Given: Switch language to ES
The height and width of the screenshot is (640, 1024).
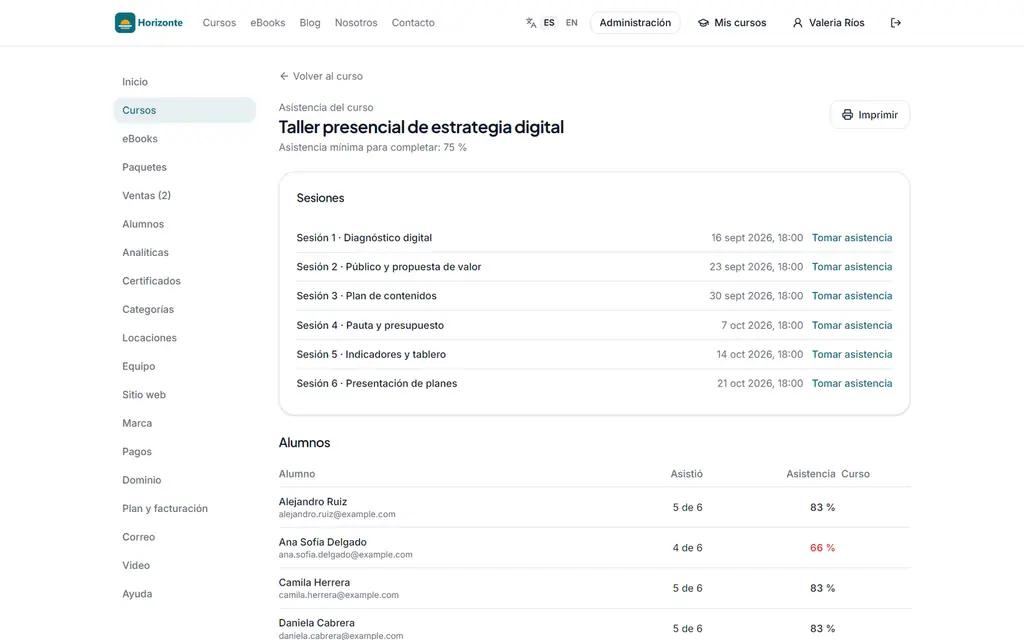Looking at the screenshot, I should tap(549, 23).
